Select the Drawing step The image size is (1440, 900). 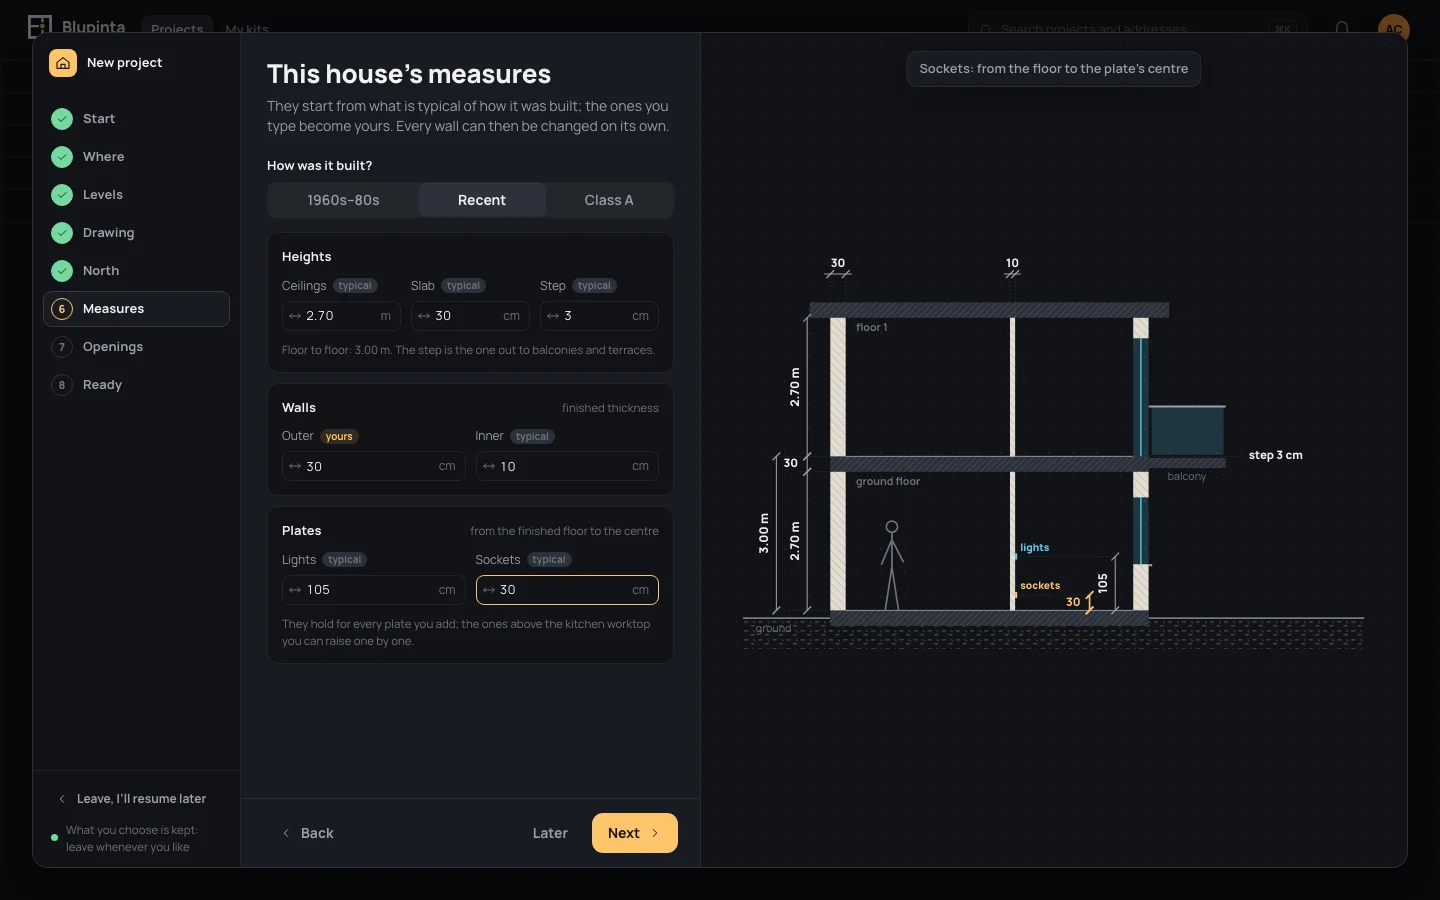click(136, 233)
